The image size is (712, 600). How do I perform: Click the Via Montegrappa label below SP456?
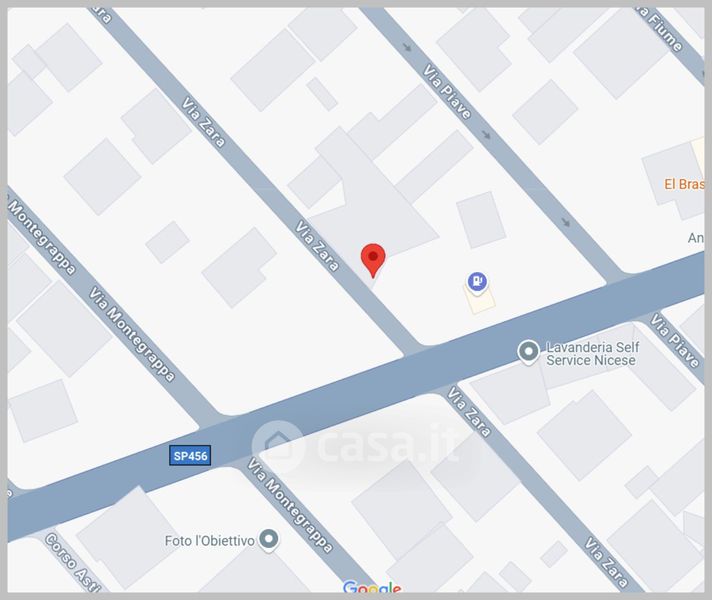click(290, 505)
